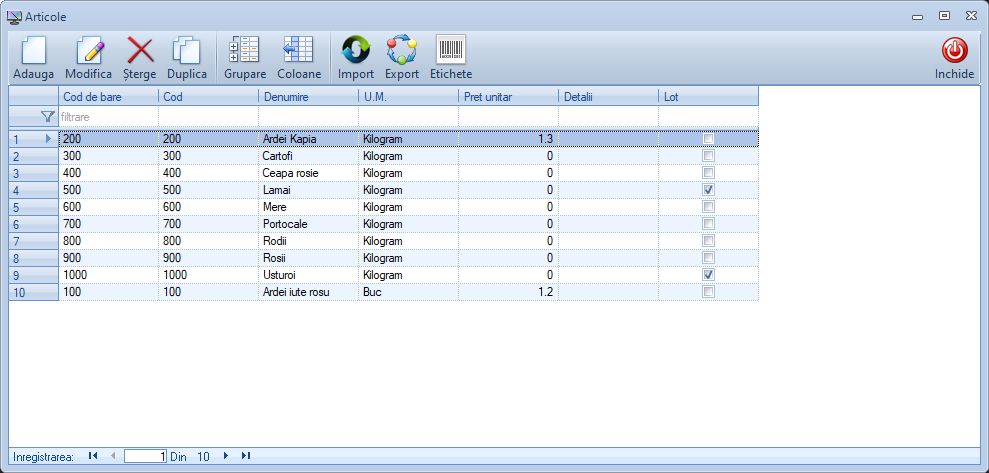Uncheck the Lot checkbox for Lamai

[708, 190]
